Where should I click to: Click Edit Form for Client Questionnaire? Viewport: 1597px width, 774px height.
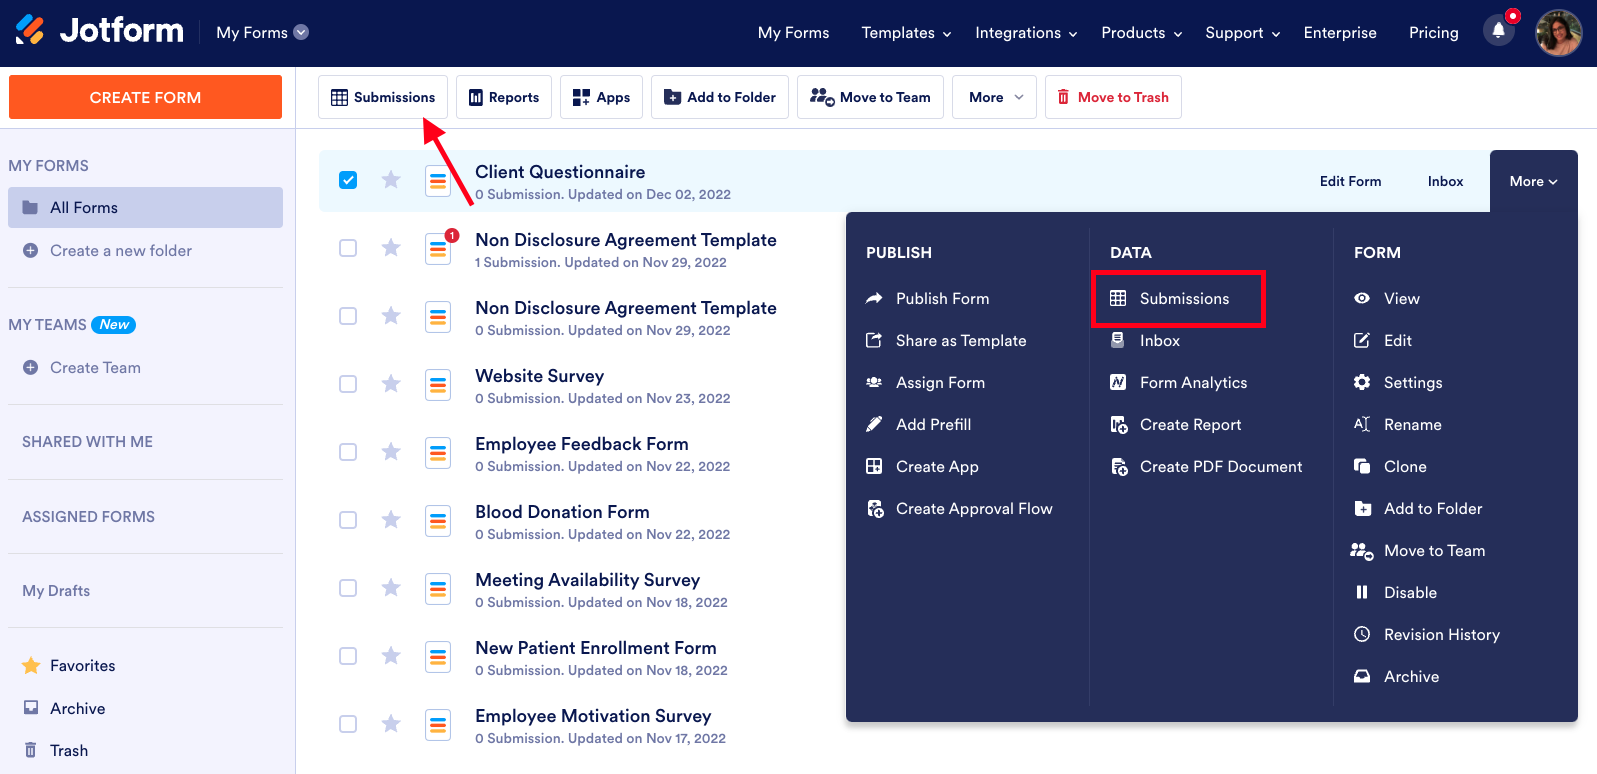pos(1350,181)
